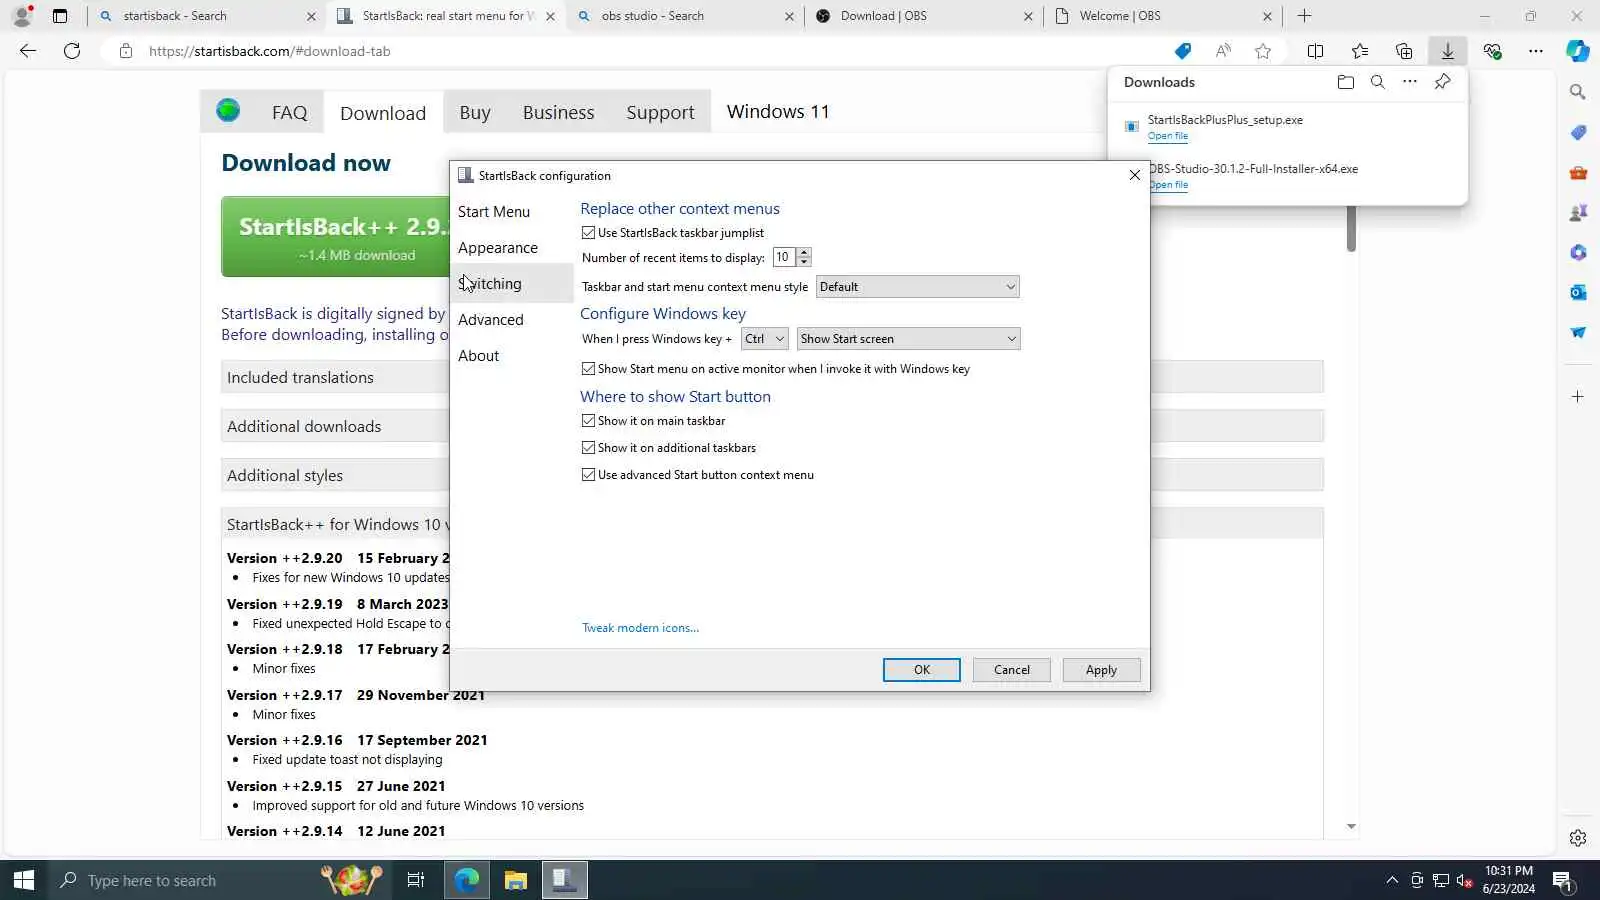Expand Included translations section
The height and width of the screenshot is (900, 1600).
[x=772, y=377]
